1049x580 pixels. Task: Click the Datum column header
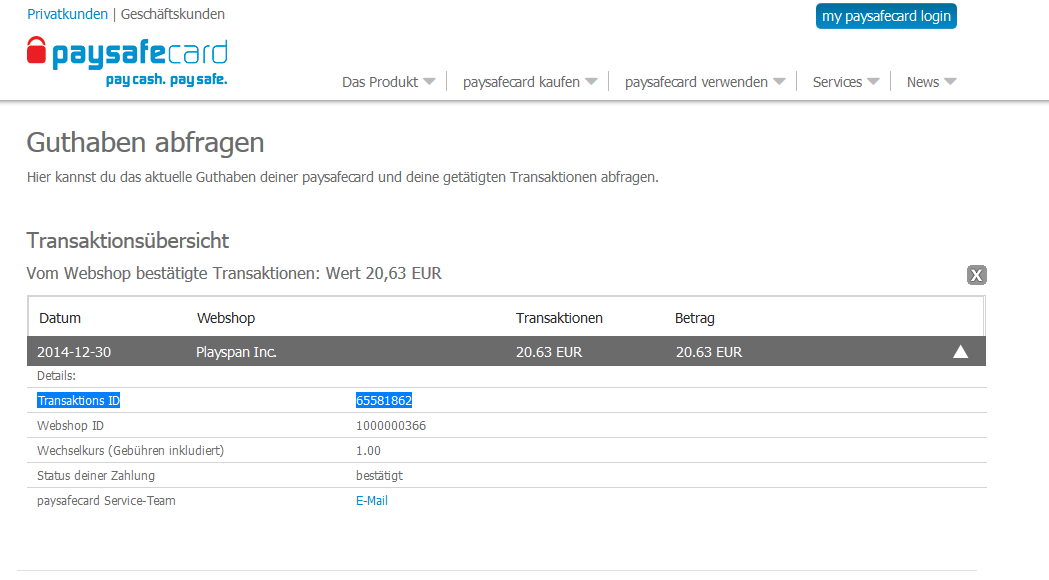[60, 318]
